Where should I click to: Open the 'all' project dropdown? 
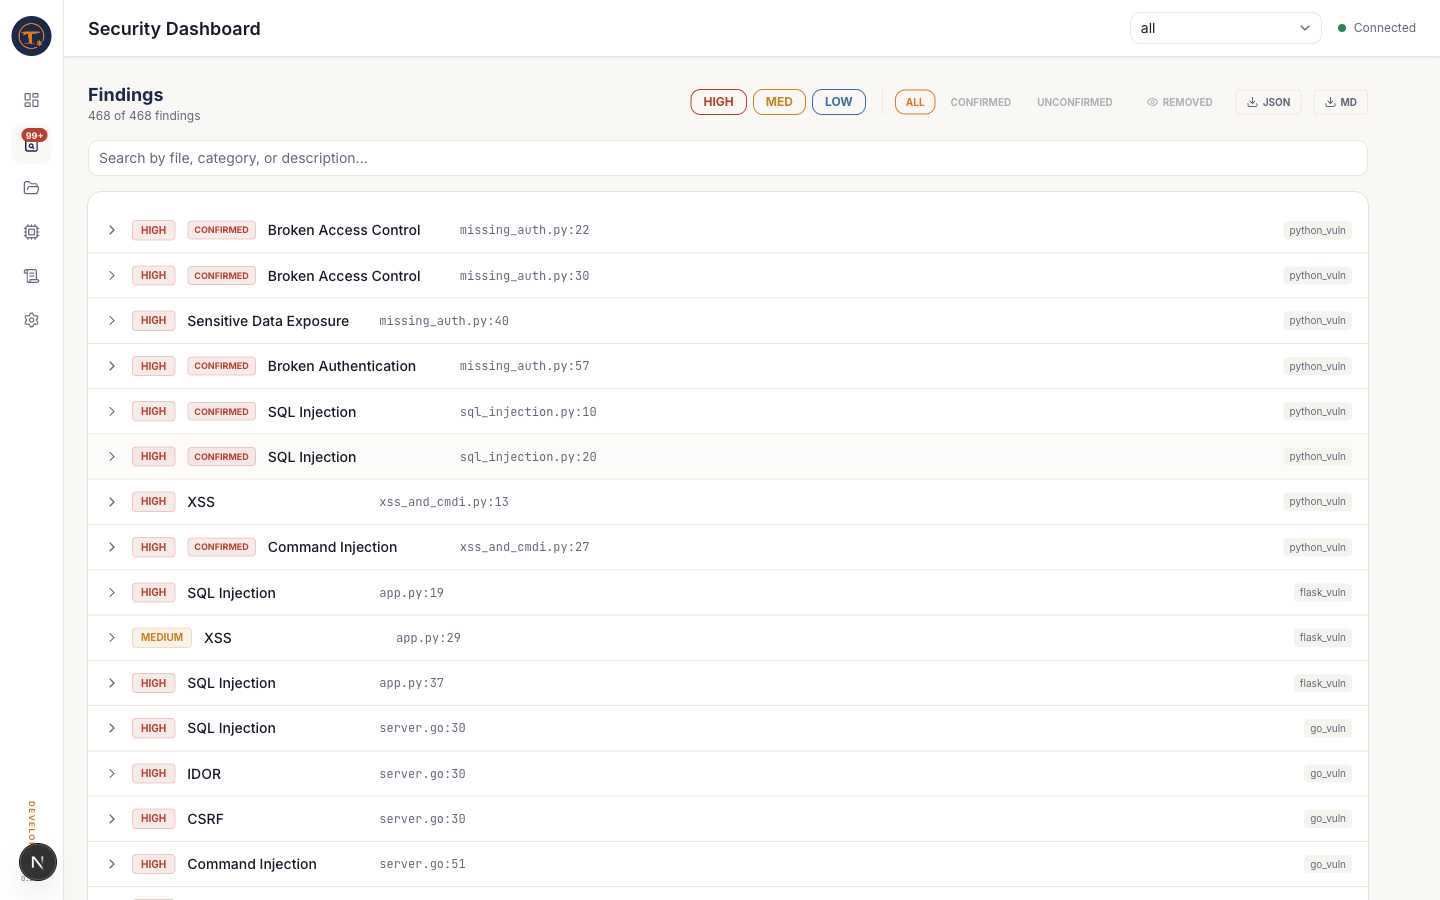pos(1225,28)
